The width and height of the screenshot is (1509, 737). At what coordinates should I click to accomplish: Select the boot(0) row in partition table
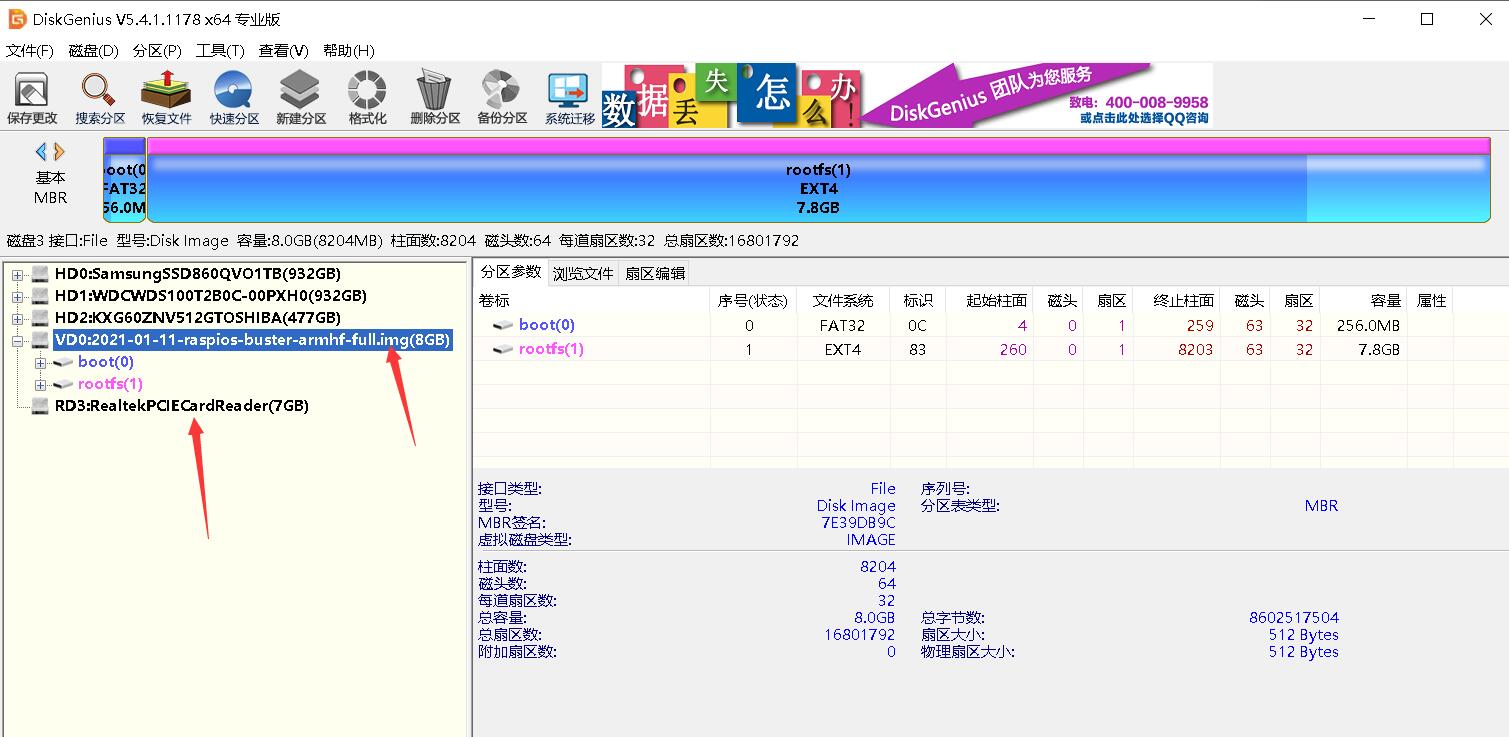pos(962,325)
